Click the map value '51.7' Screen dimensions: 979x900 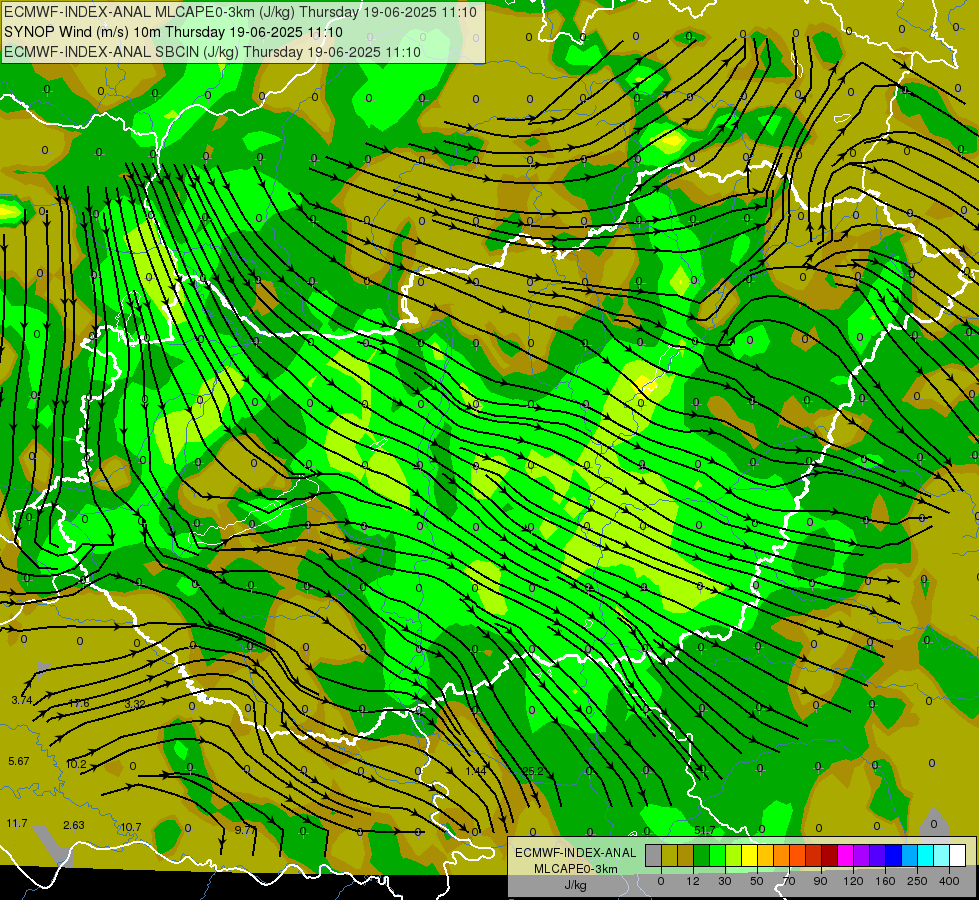[x=705, y=830]
